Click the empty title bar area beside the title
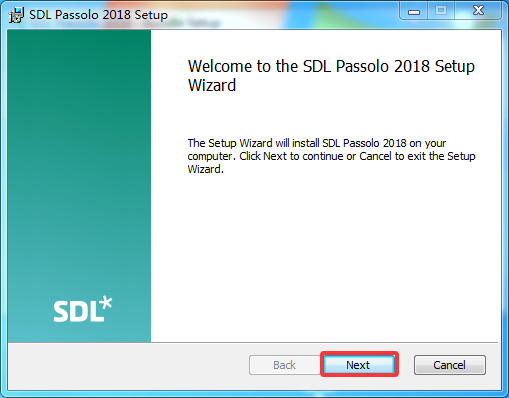Image resolution: width=509 pixels, height=398 pixels. pyautogui.click(x=283, y=15)
